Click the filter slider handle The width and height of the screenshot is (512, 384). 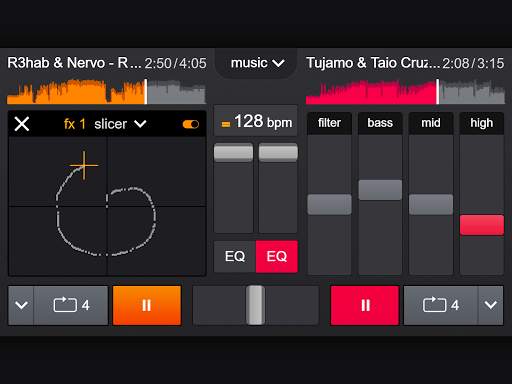coord(329,204)
